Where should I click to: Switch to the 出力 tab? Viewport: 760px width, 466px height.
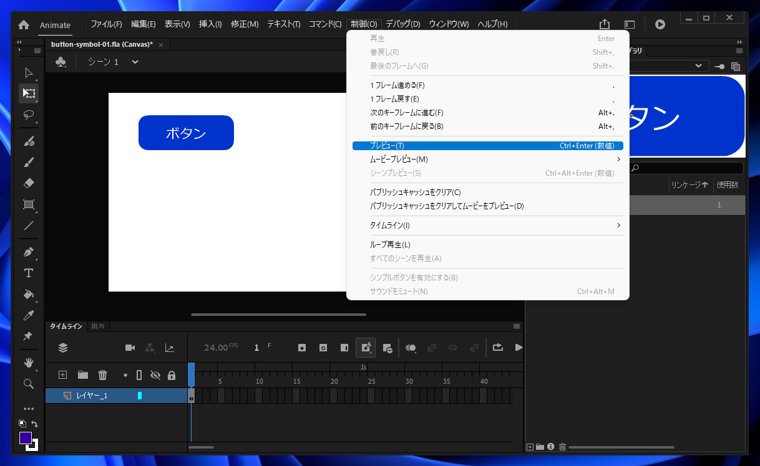98,326
